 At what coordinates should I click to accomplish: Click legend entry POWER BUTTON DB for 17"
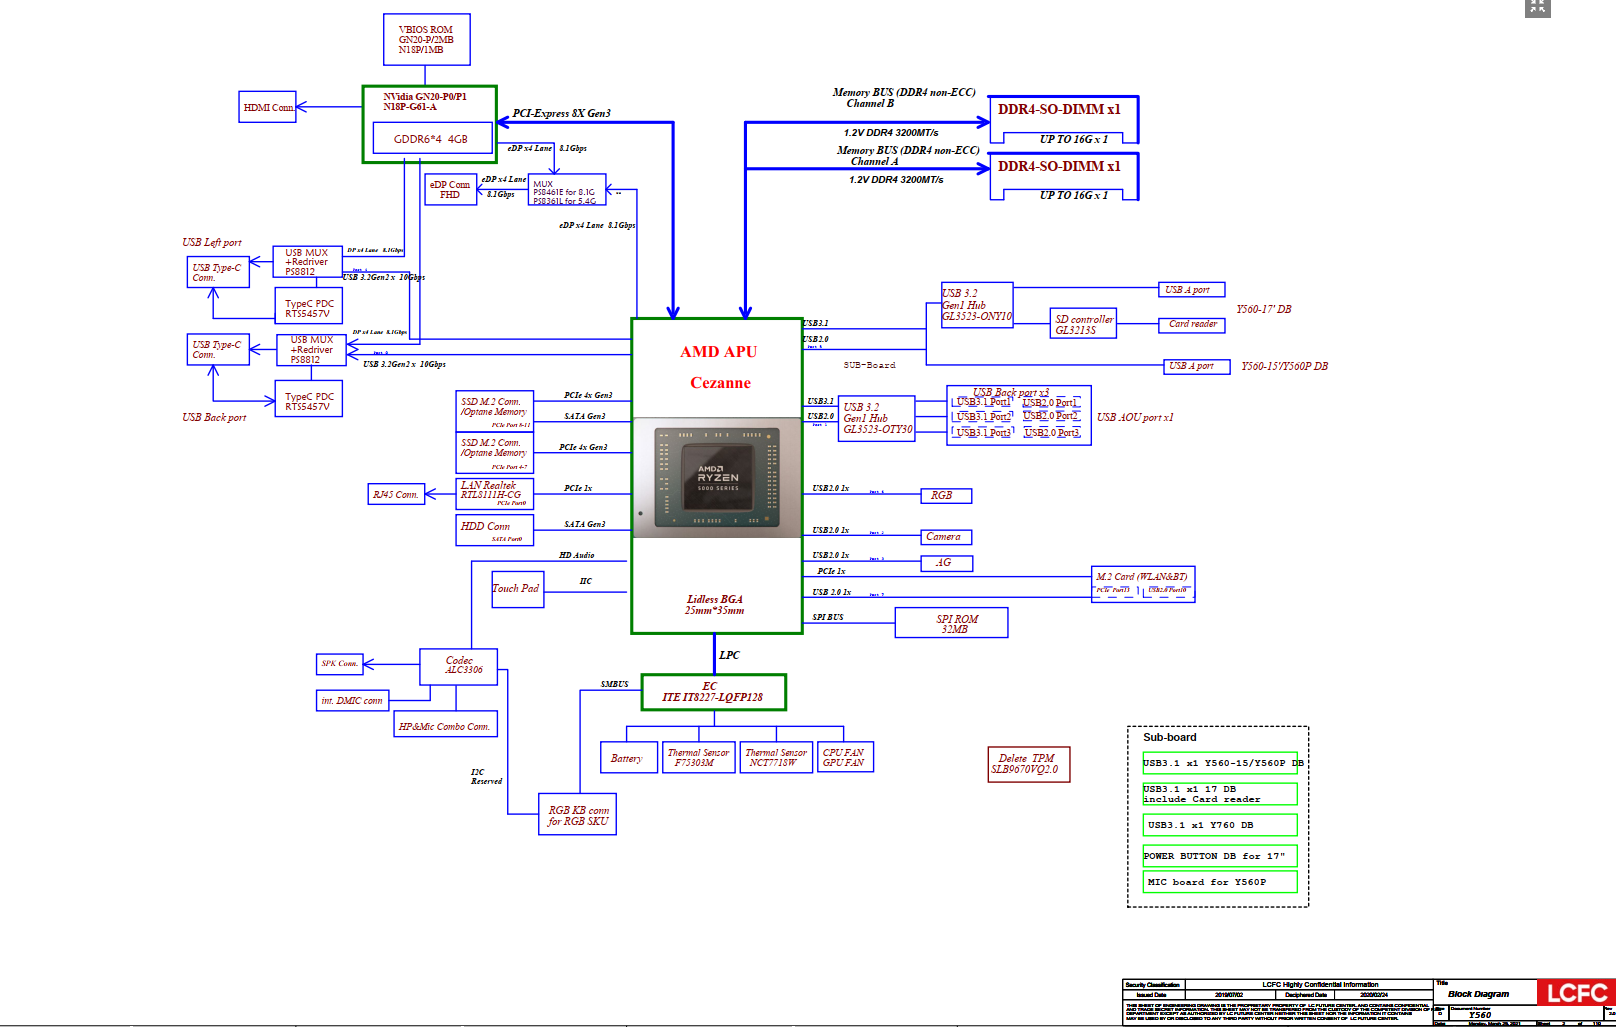[x=1220, y=856]
